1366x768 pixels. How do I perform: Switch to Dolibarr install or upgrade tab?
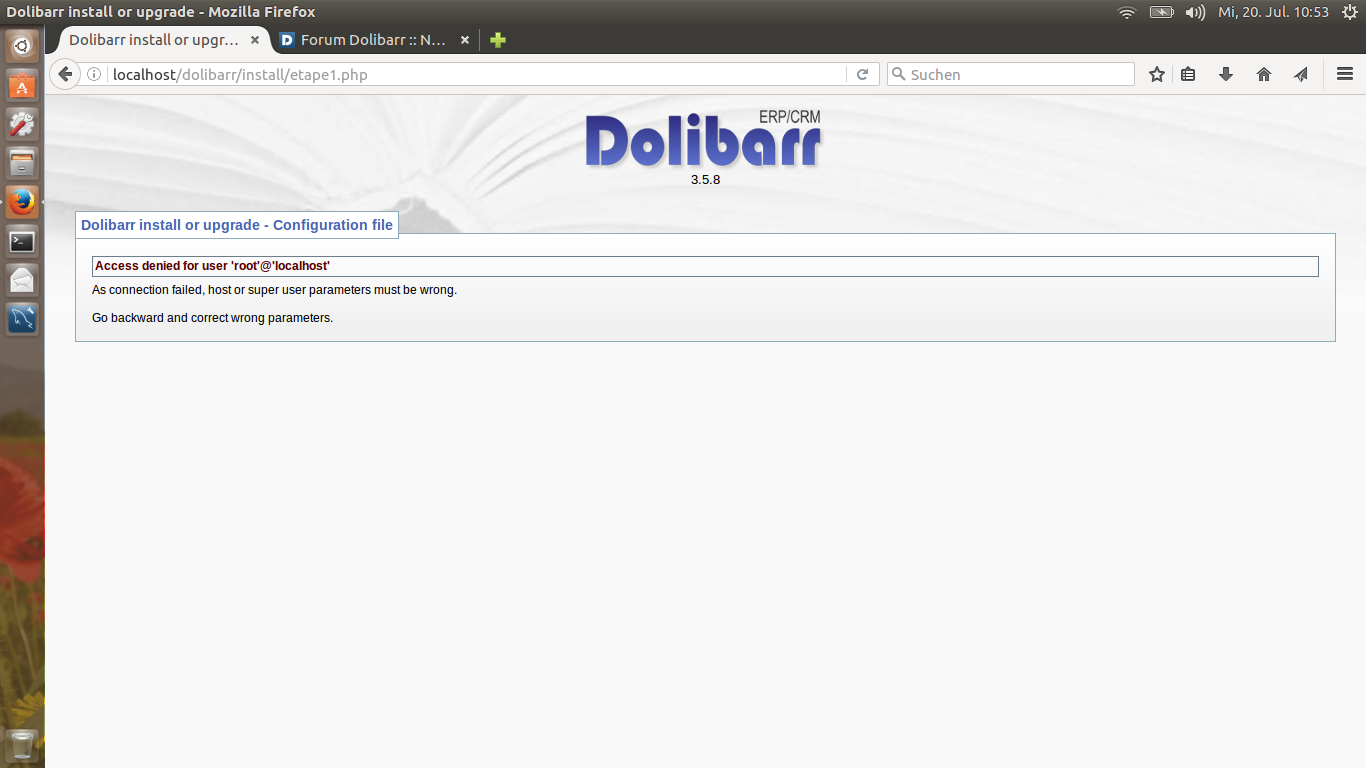click(154, 40)
